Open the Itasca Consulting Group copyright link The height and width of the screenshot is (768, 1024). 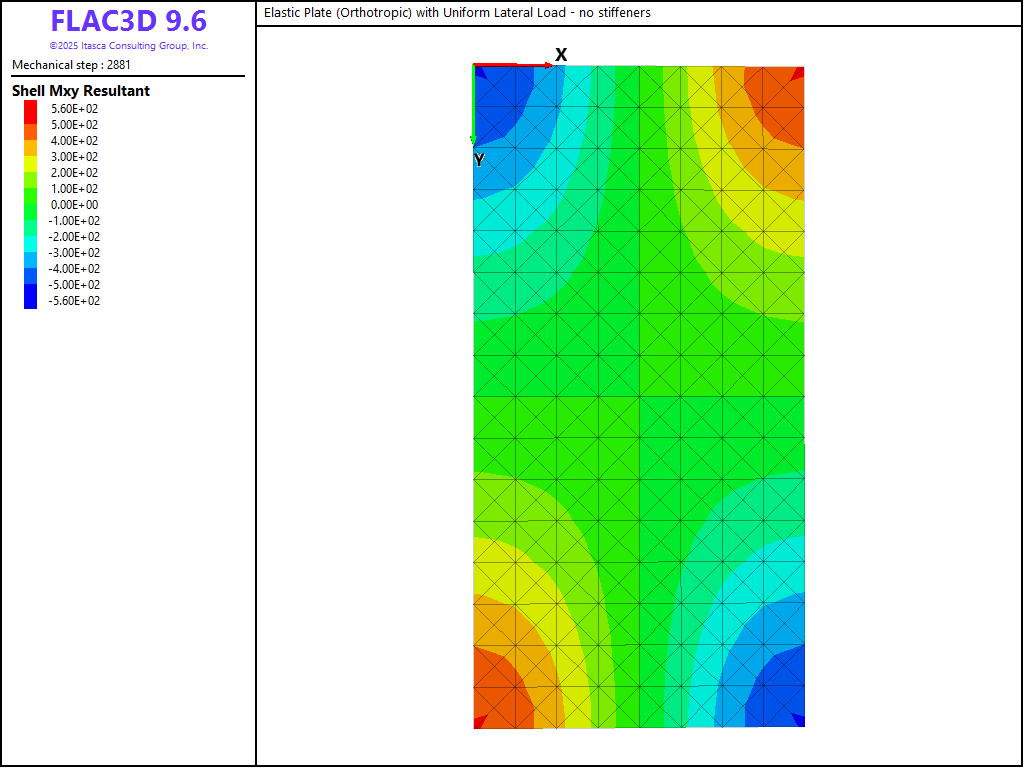(128, 46)
